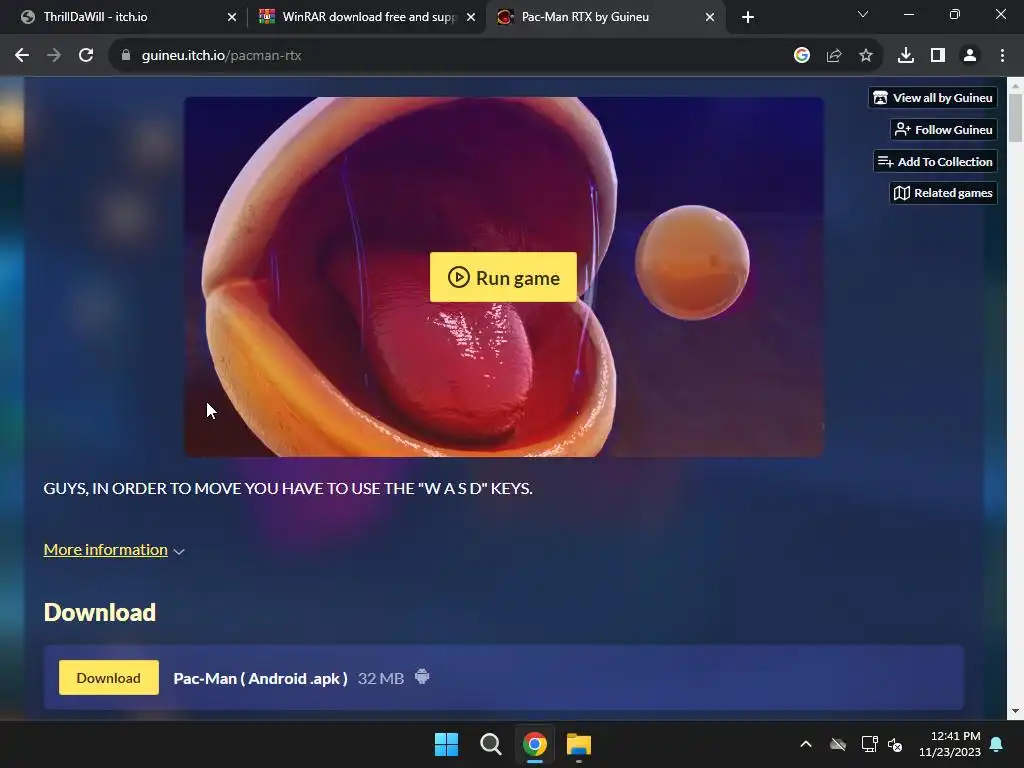The height and width of the screenshot is (768, 1024).
Task: Open File Explorer from taskbar
Action: (x=579, y=744)
